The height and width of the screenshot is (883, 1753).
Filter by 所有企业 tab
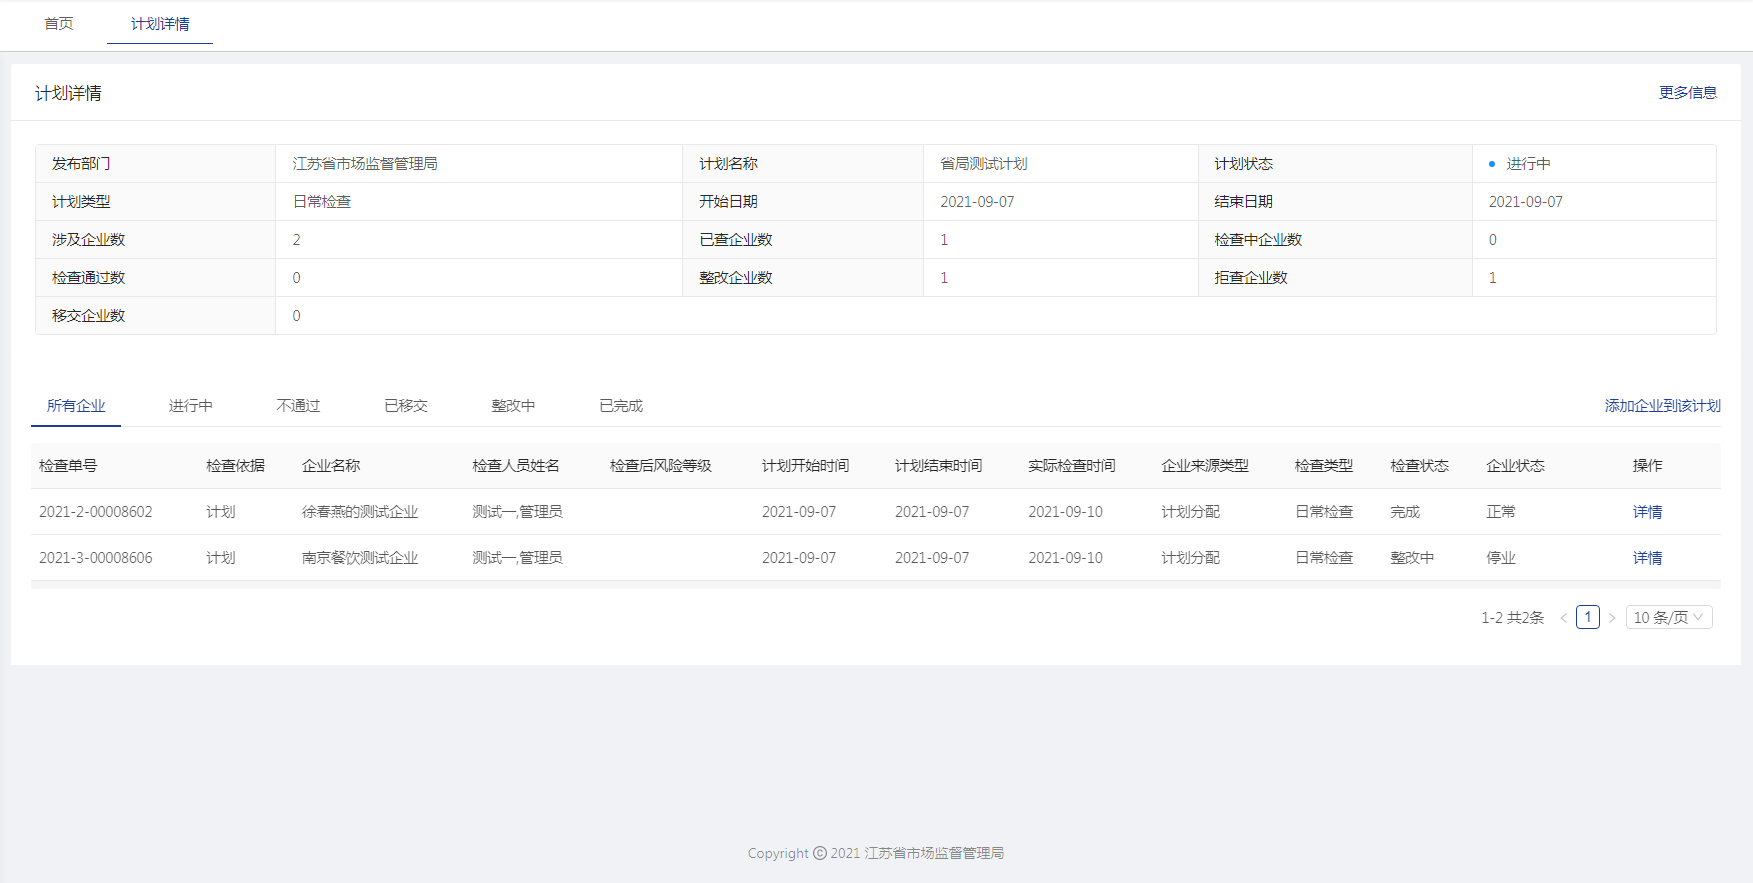[x=76, y=406]
